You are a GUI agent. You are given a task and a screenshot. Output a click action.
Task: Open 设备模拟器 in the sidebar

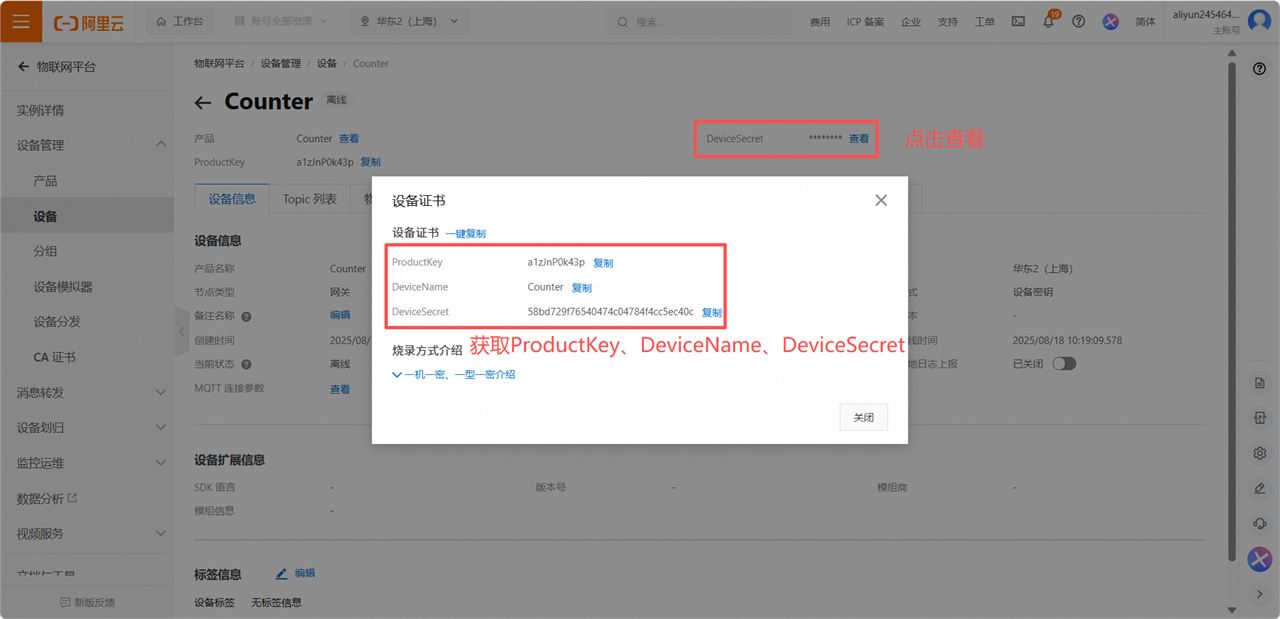click(63, 287)
